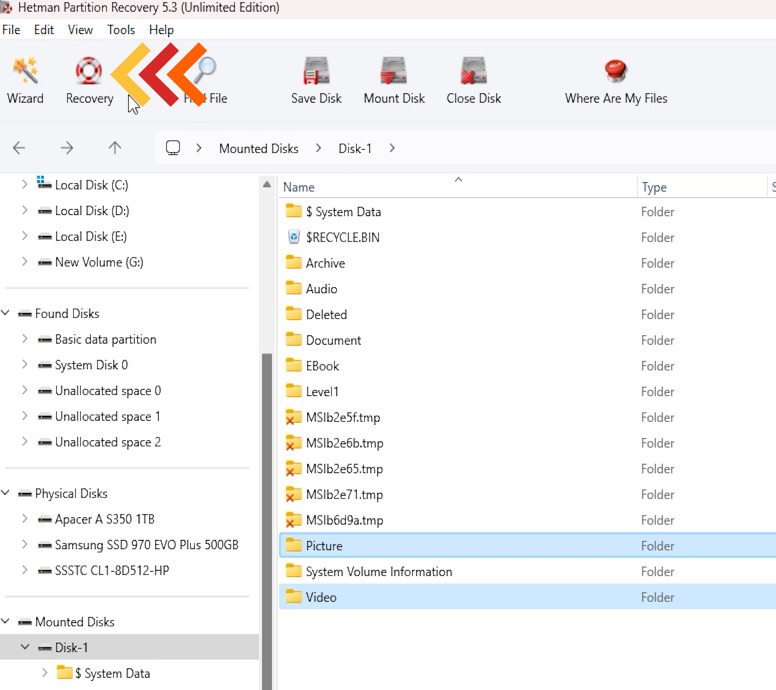Expand Local Disk (E:) tree node

click(x=24, y=236)
